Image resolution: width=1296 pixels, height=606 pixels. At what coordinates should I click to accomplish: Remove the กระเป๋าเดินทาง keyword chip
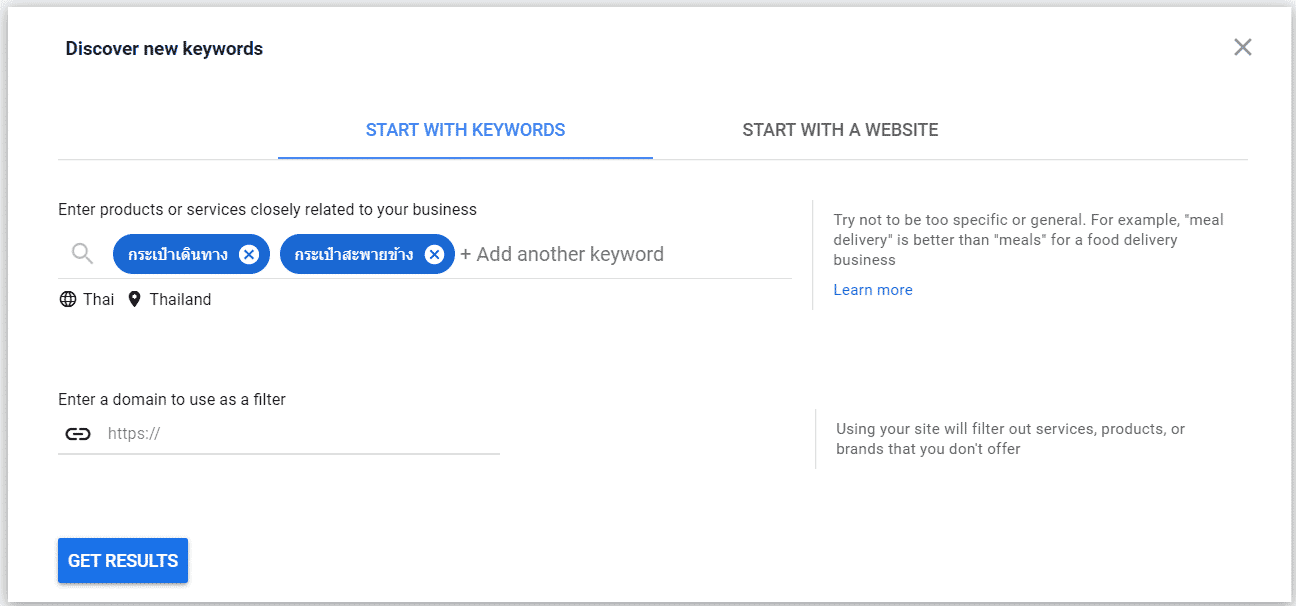[249, 254]
